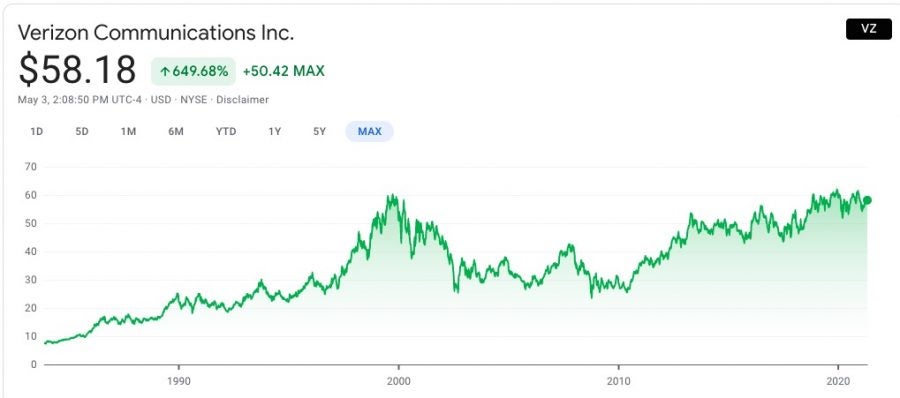Open the Disclaimer link
The height and width of the screenshot is (398, 900).
[242, 100]
